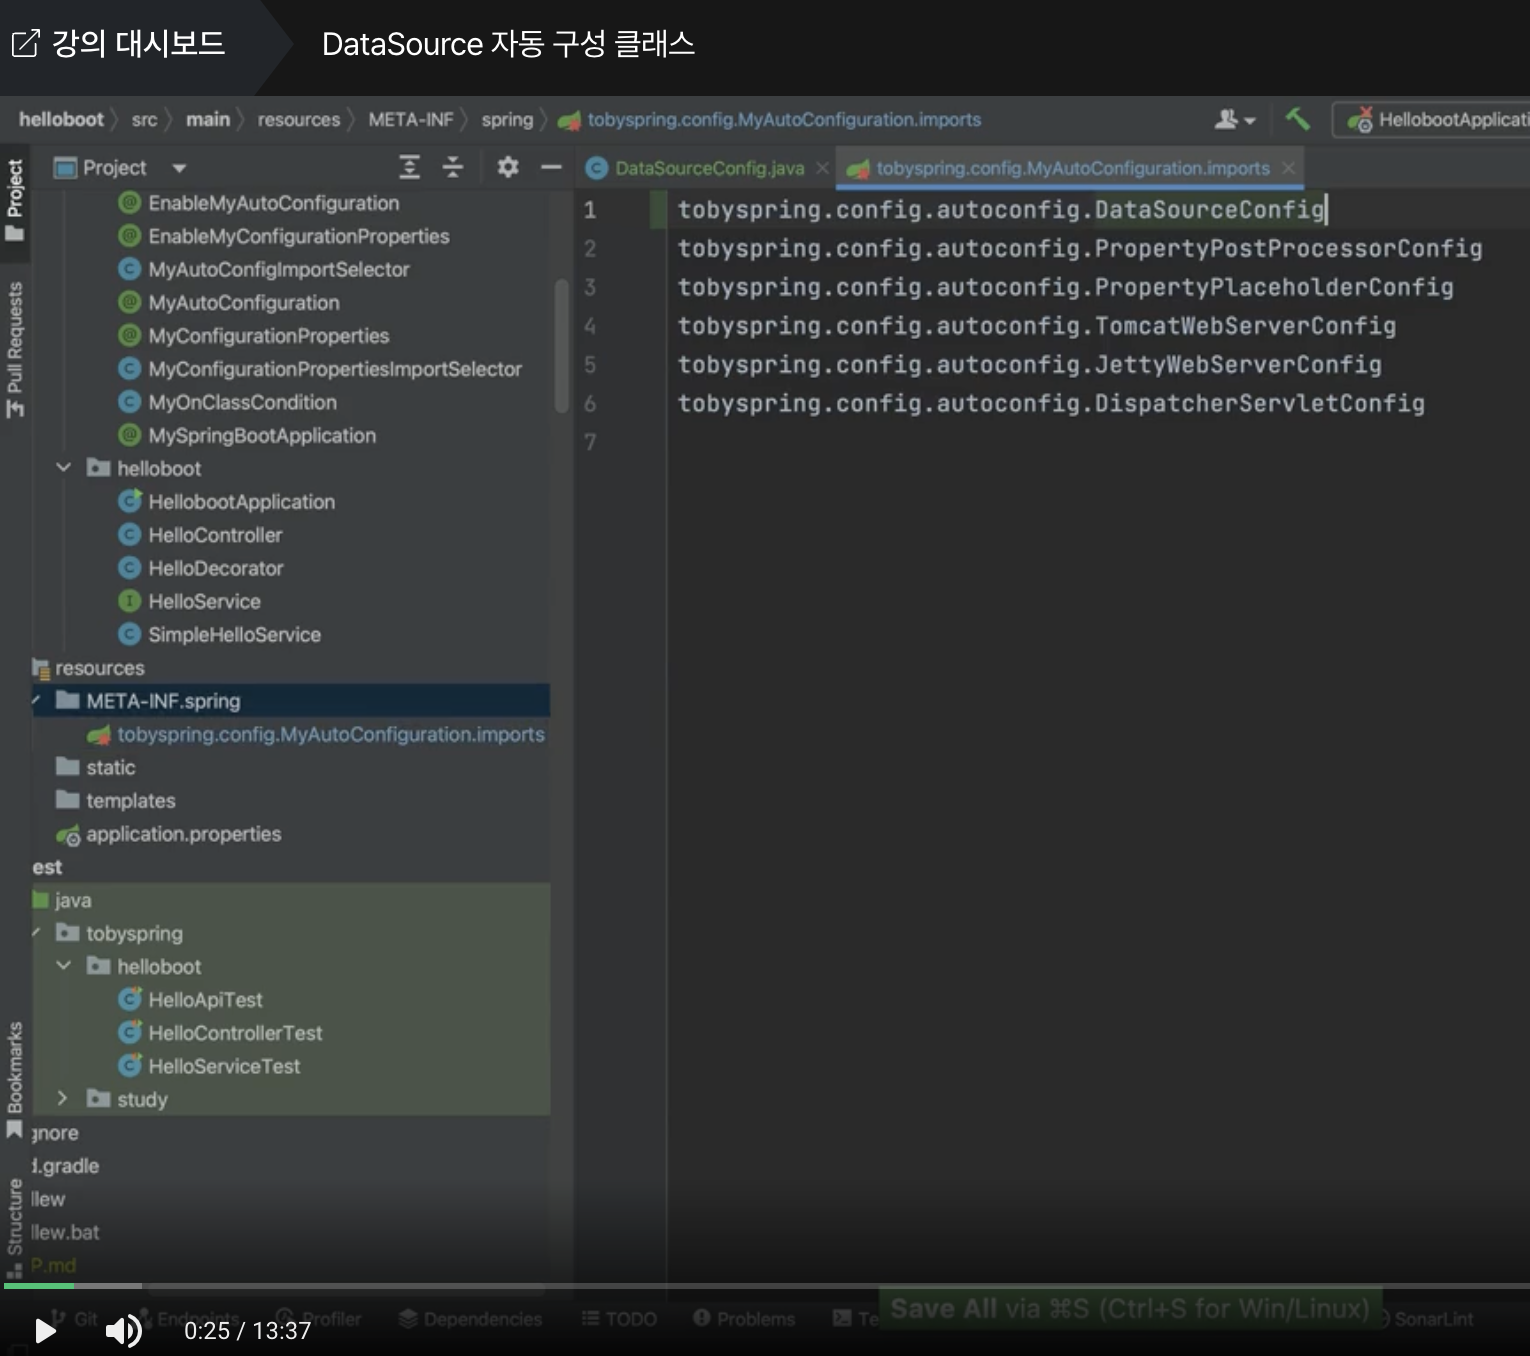Toggle the Structure side tab
Screen dimensions: 1530x1356
pyautogui.click(x=15, y=1229)
